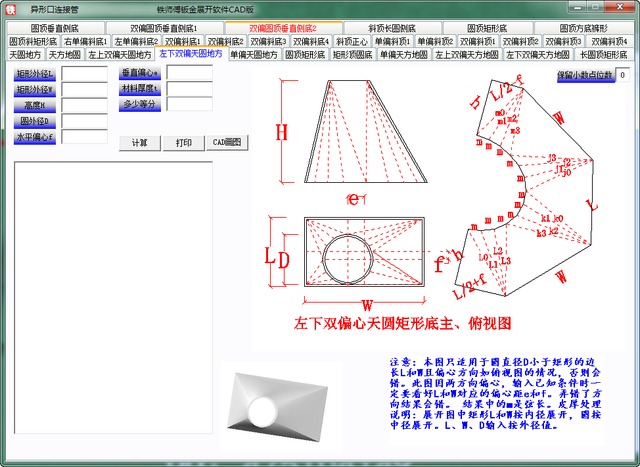Click the 多少等分 label button
Viewport: 640px width, 467px height.
tap(140, 104)
